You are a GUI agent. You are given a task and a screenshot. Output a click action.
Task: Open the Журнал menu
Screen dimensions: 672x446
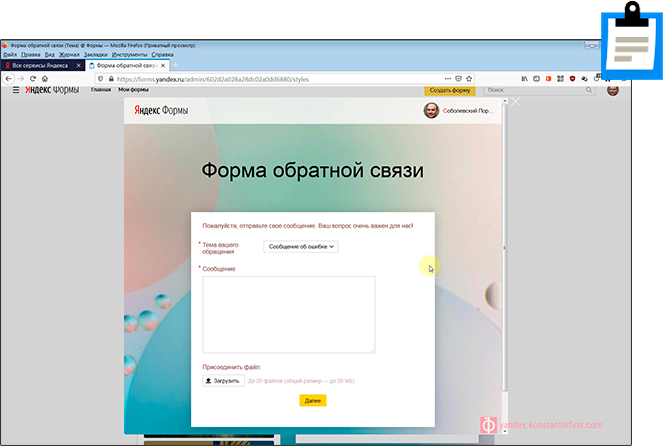69,55
